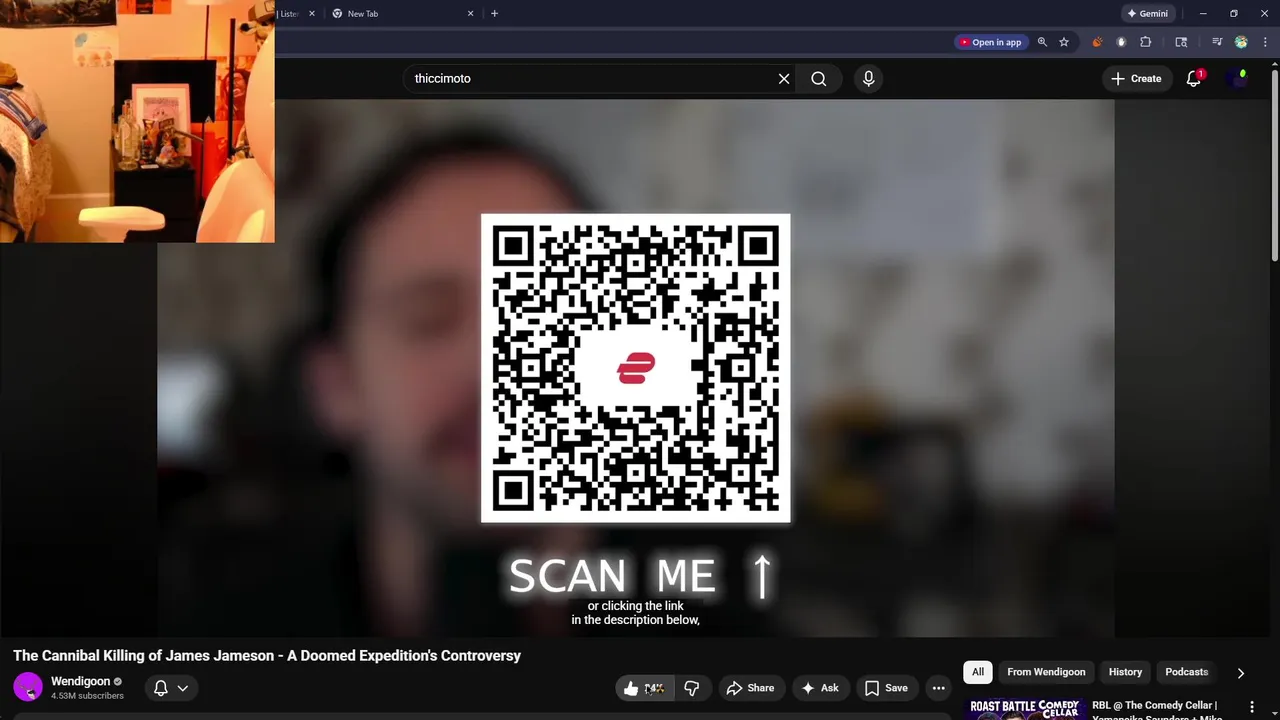
Task: Click the webcam overlay in the corner
Action: (137, 121)
